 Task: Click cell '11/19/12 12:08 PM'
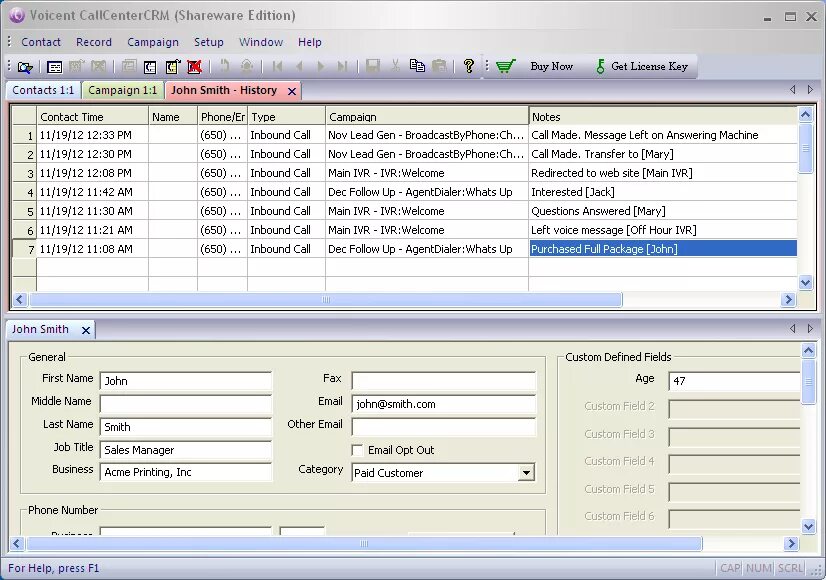(92, 173)
